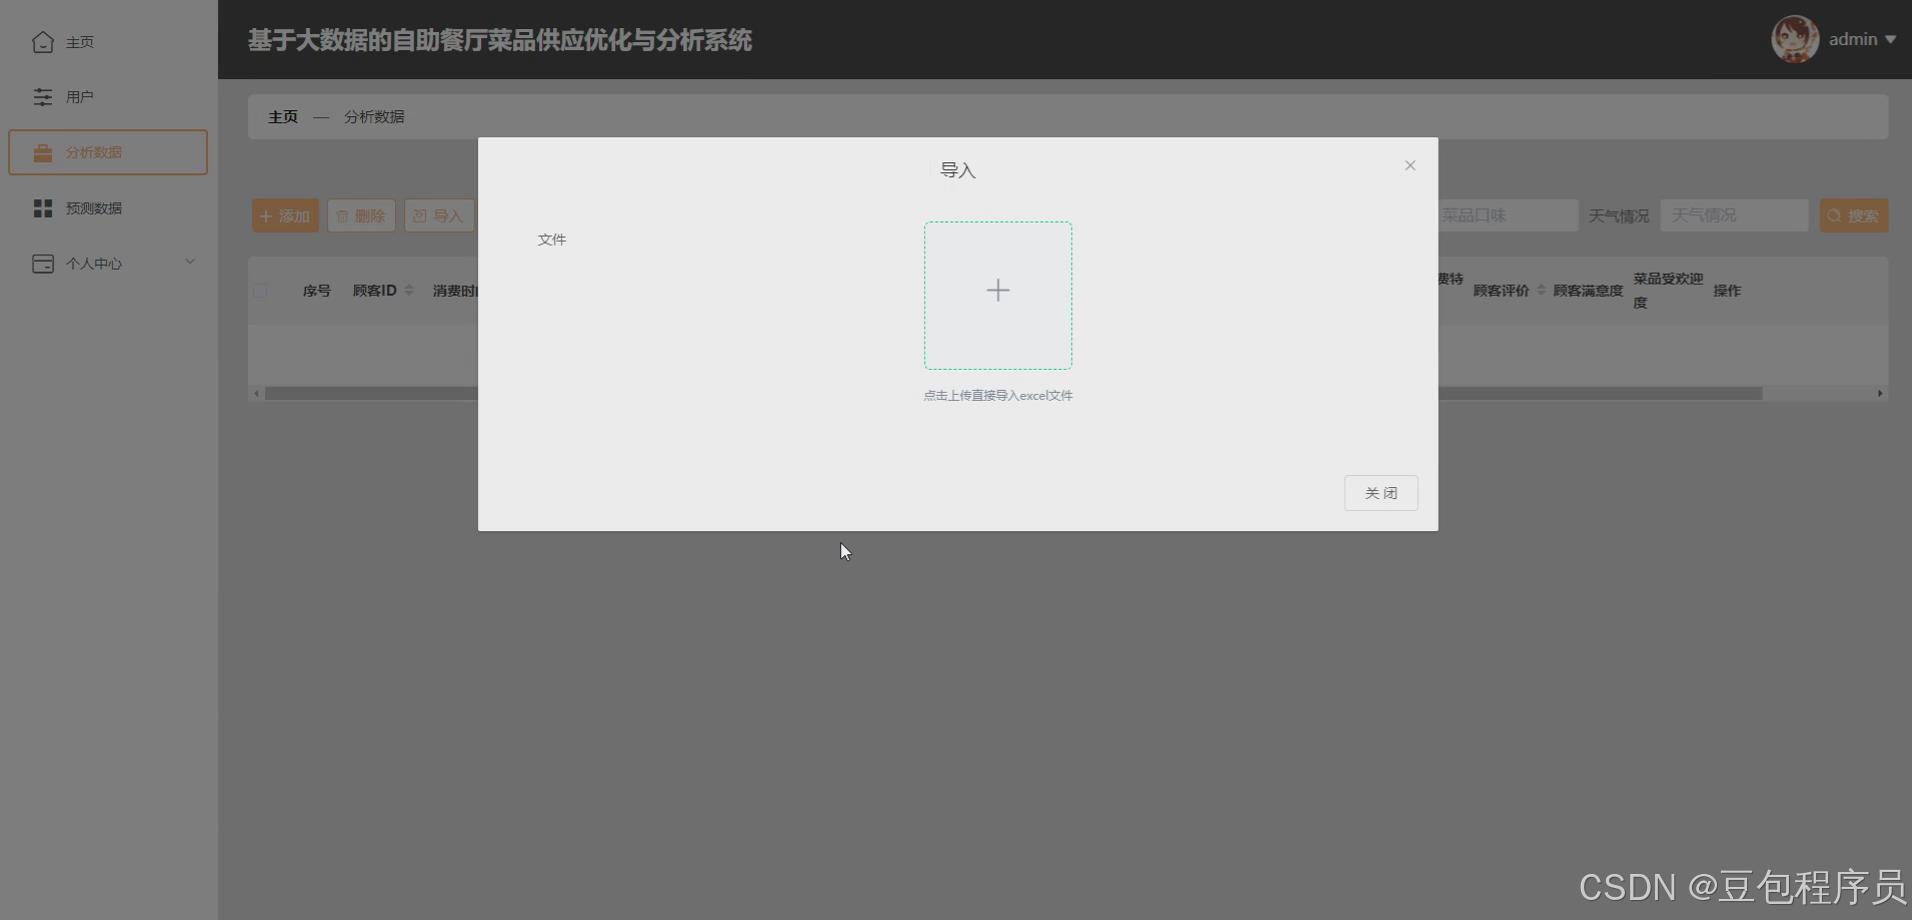Open 主页 from the breadcrumb
The width and height of the screenshot is (1912, 920).
point(283,116)
